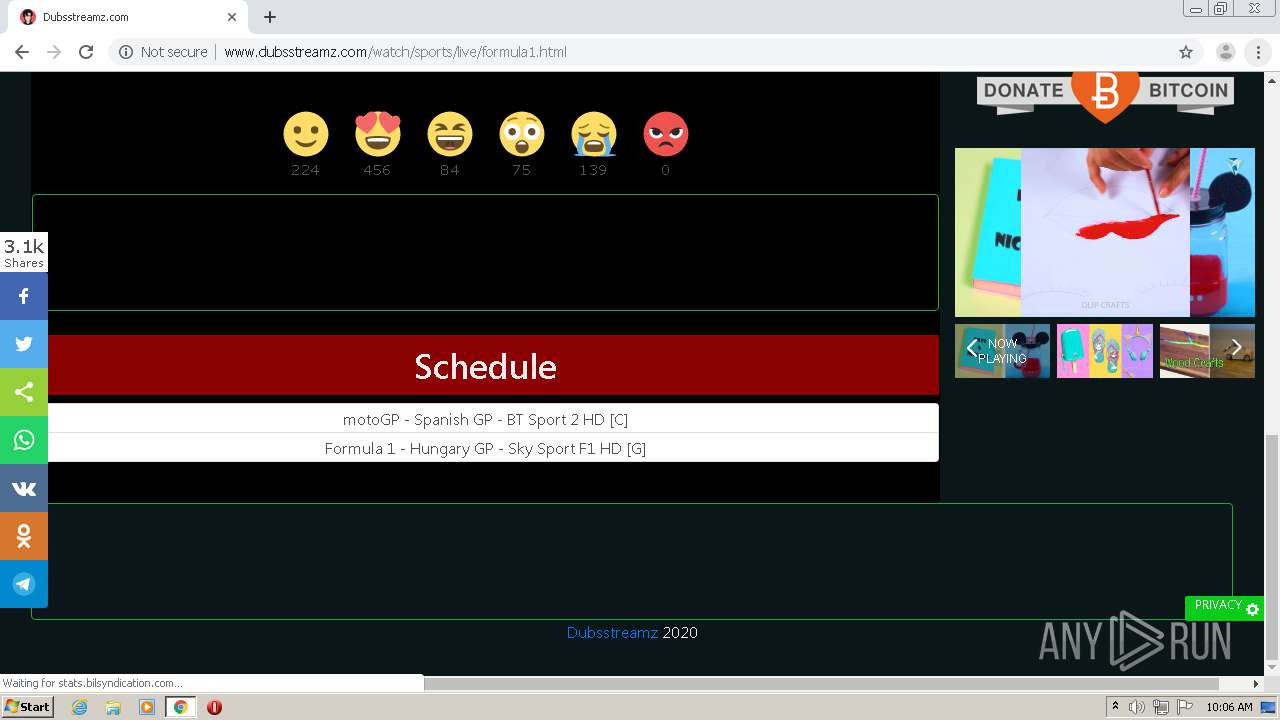
Task: Open the Chrome profile avatar
Action: (x=1225, y=52)
